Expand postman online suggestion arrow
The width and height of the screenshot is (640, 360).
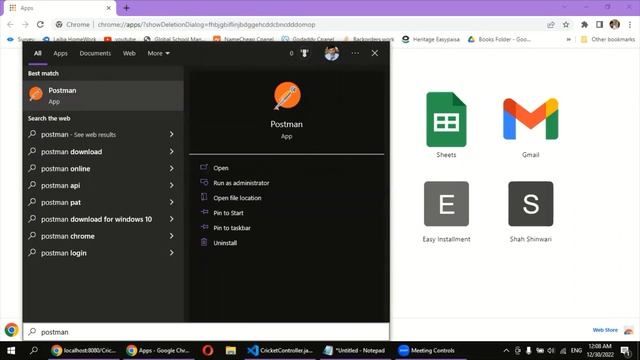click(171, 168)
